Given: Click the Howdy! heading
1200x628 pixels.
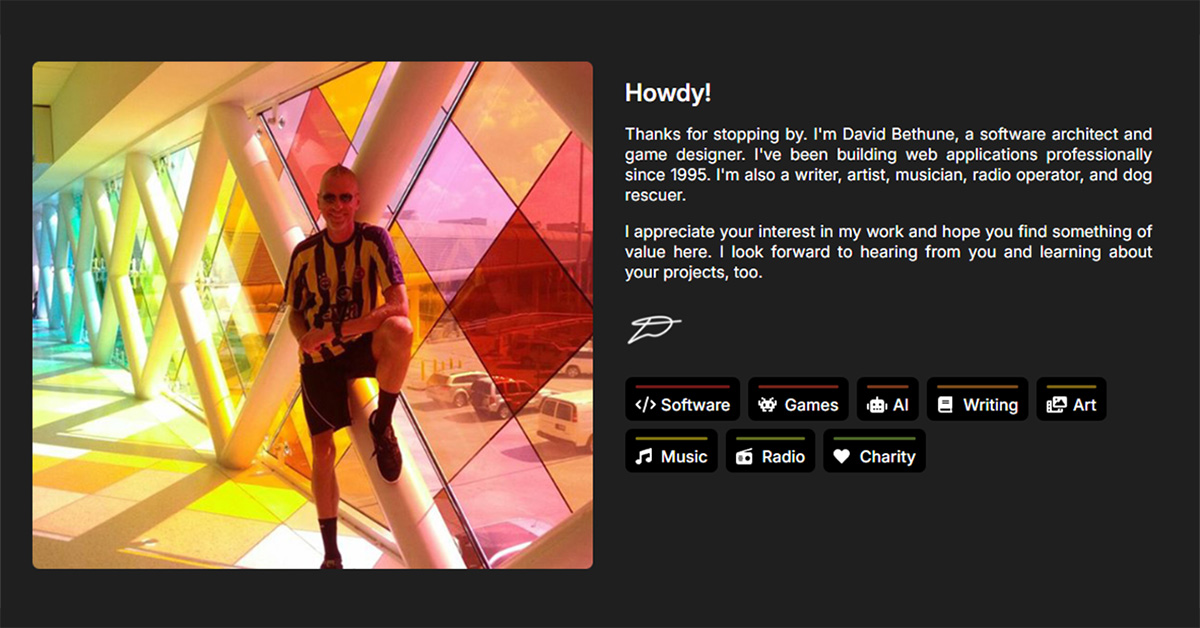Looking at the screenshot, I should (x=668, y=93).
